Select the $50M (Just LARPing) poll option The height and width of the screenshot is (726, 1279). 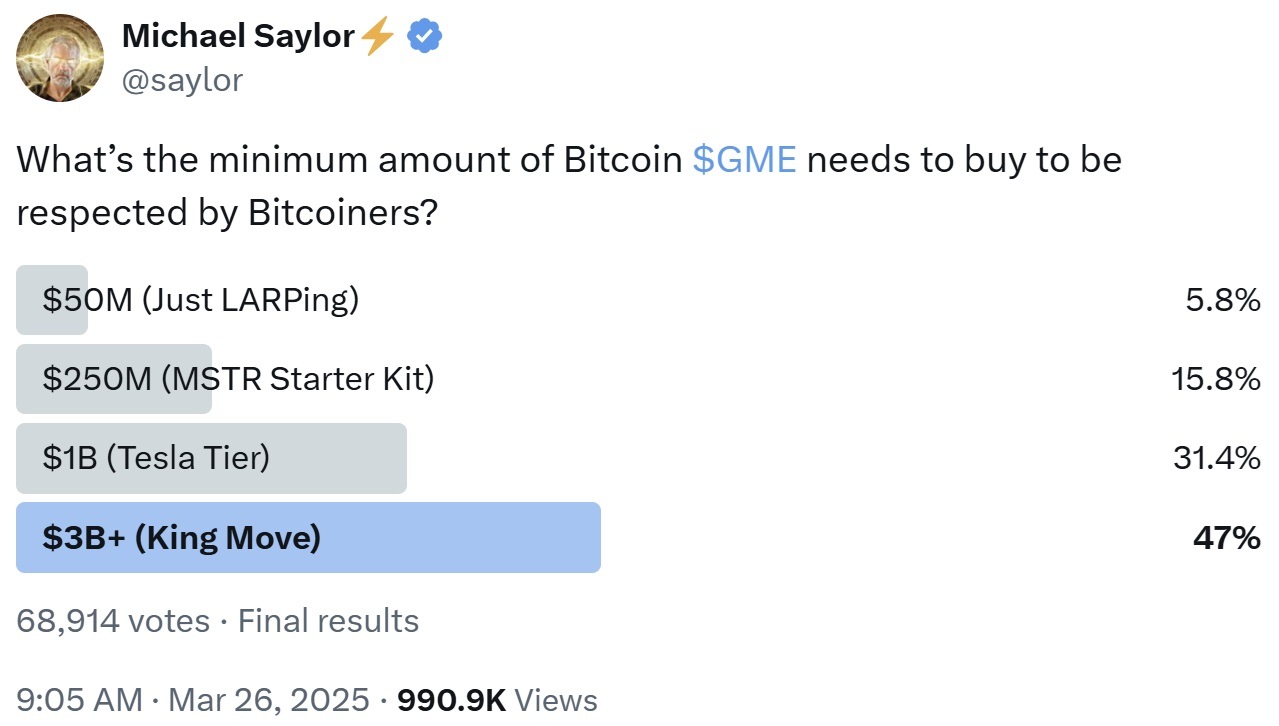tap(200, 299)
